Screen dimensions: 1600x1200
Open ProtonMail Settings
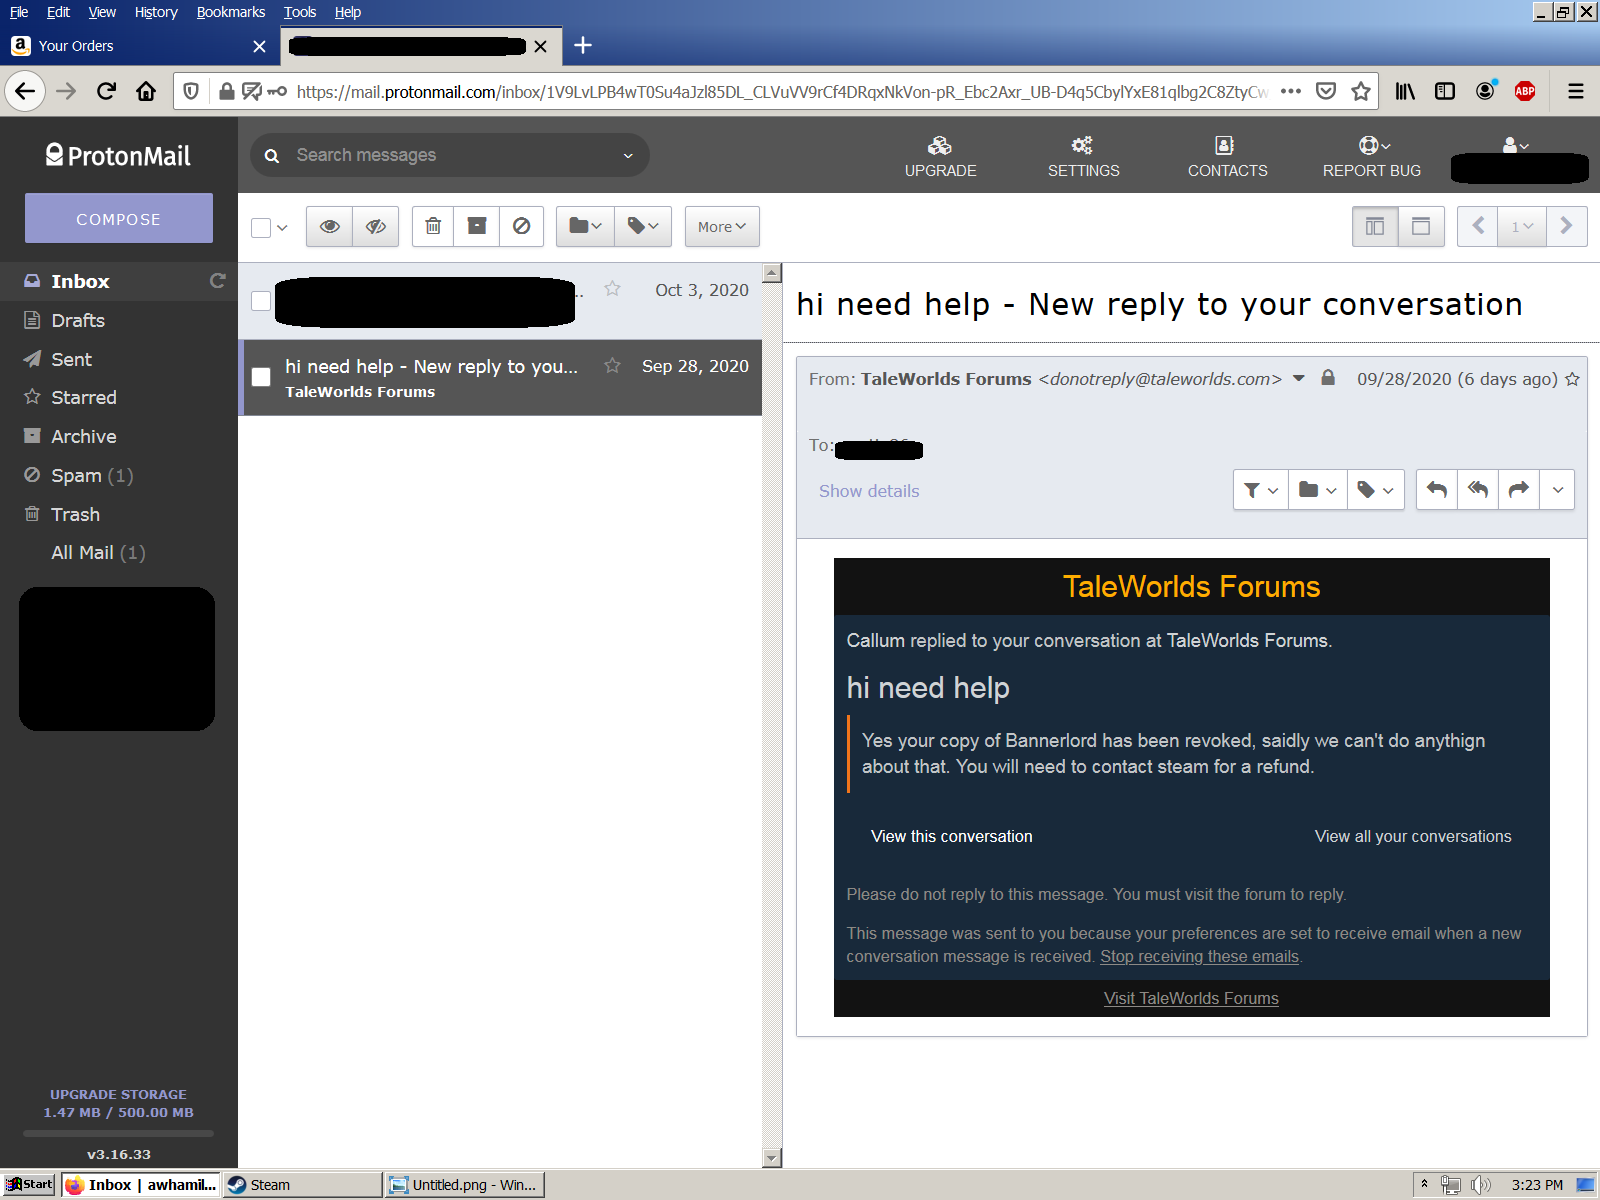pos(1083,157)
